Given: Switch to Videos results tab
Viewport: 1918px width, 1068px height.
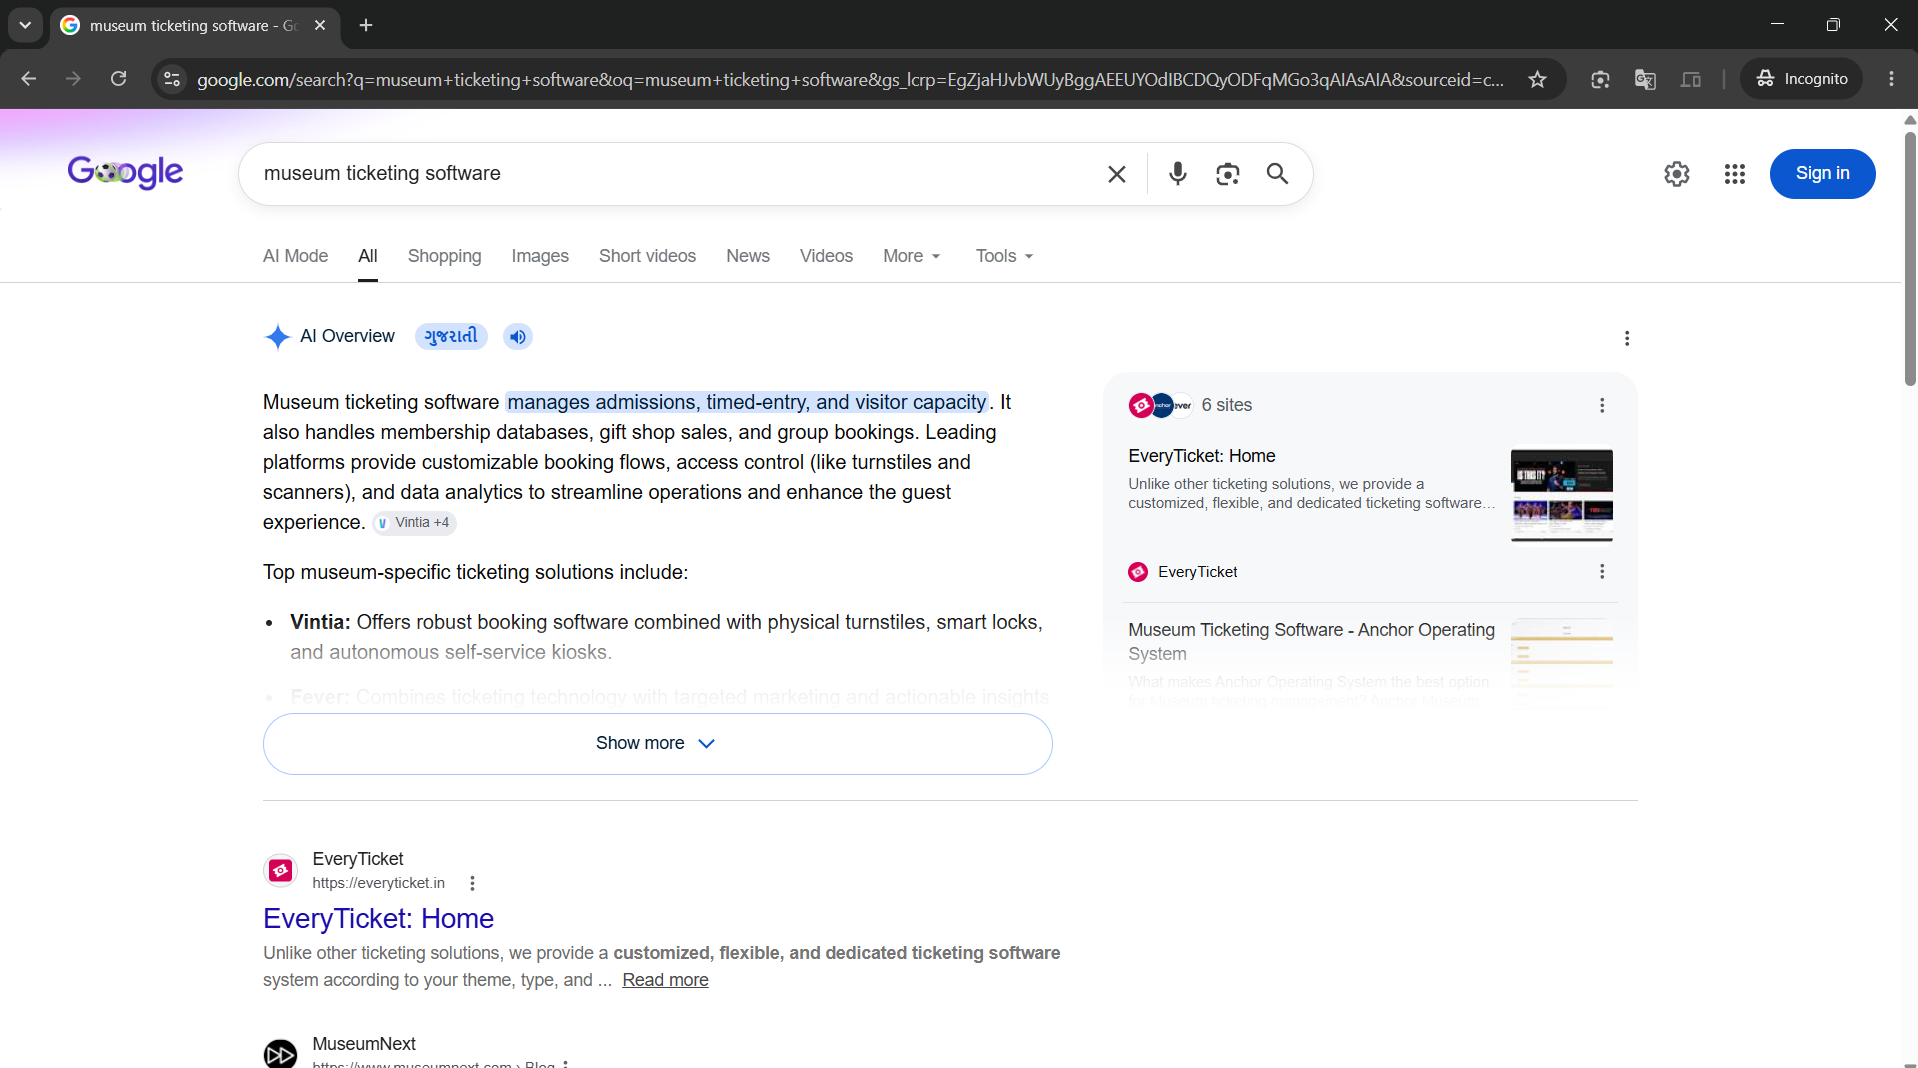Looking at the screenshot, I should tap(826, 256).
